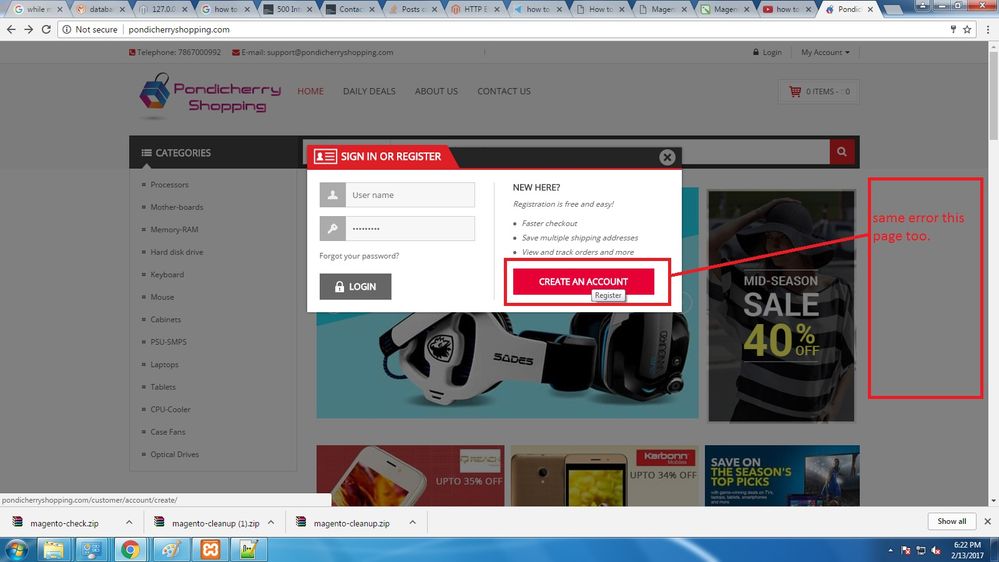Click the Create an Account button

(583, 281)
